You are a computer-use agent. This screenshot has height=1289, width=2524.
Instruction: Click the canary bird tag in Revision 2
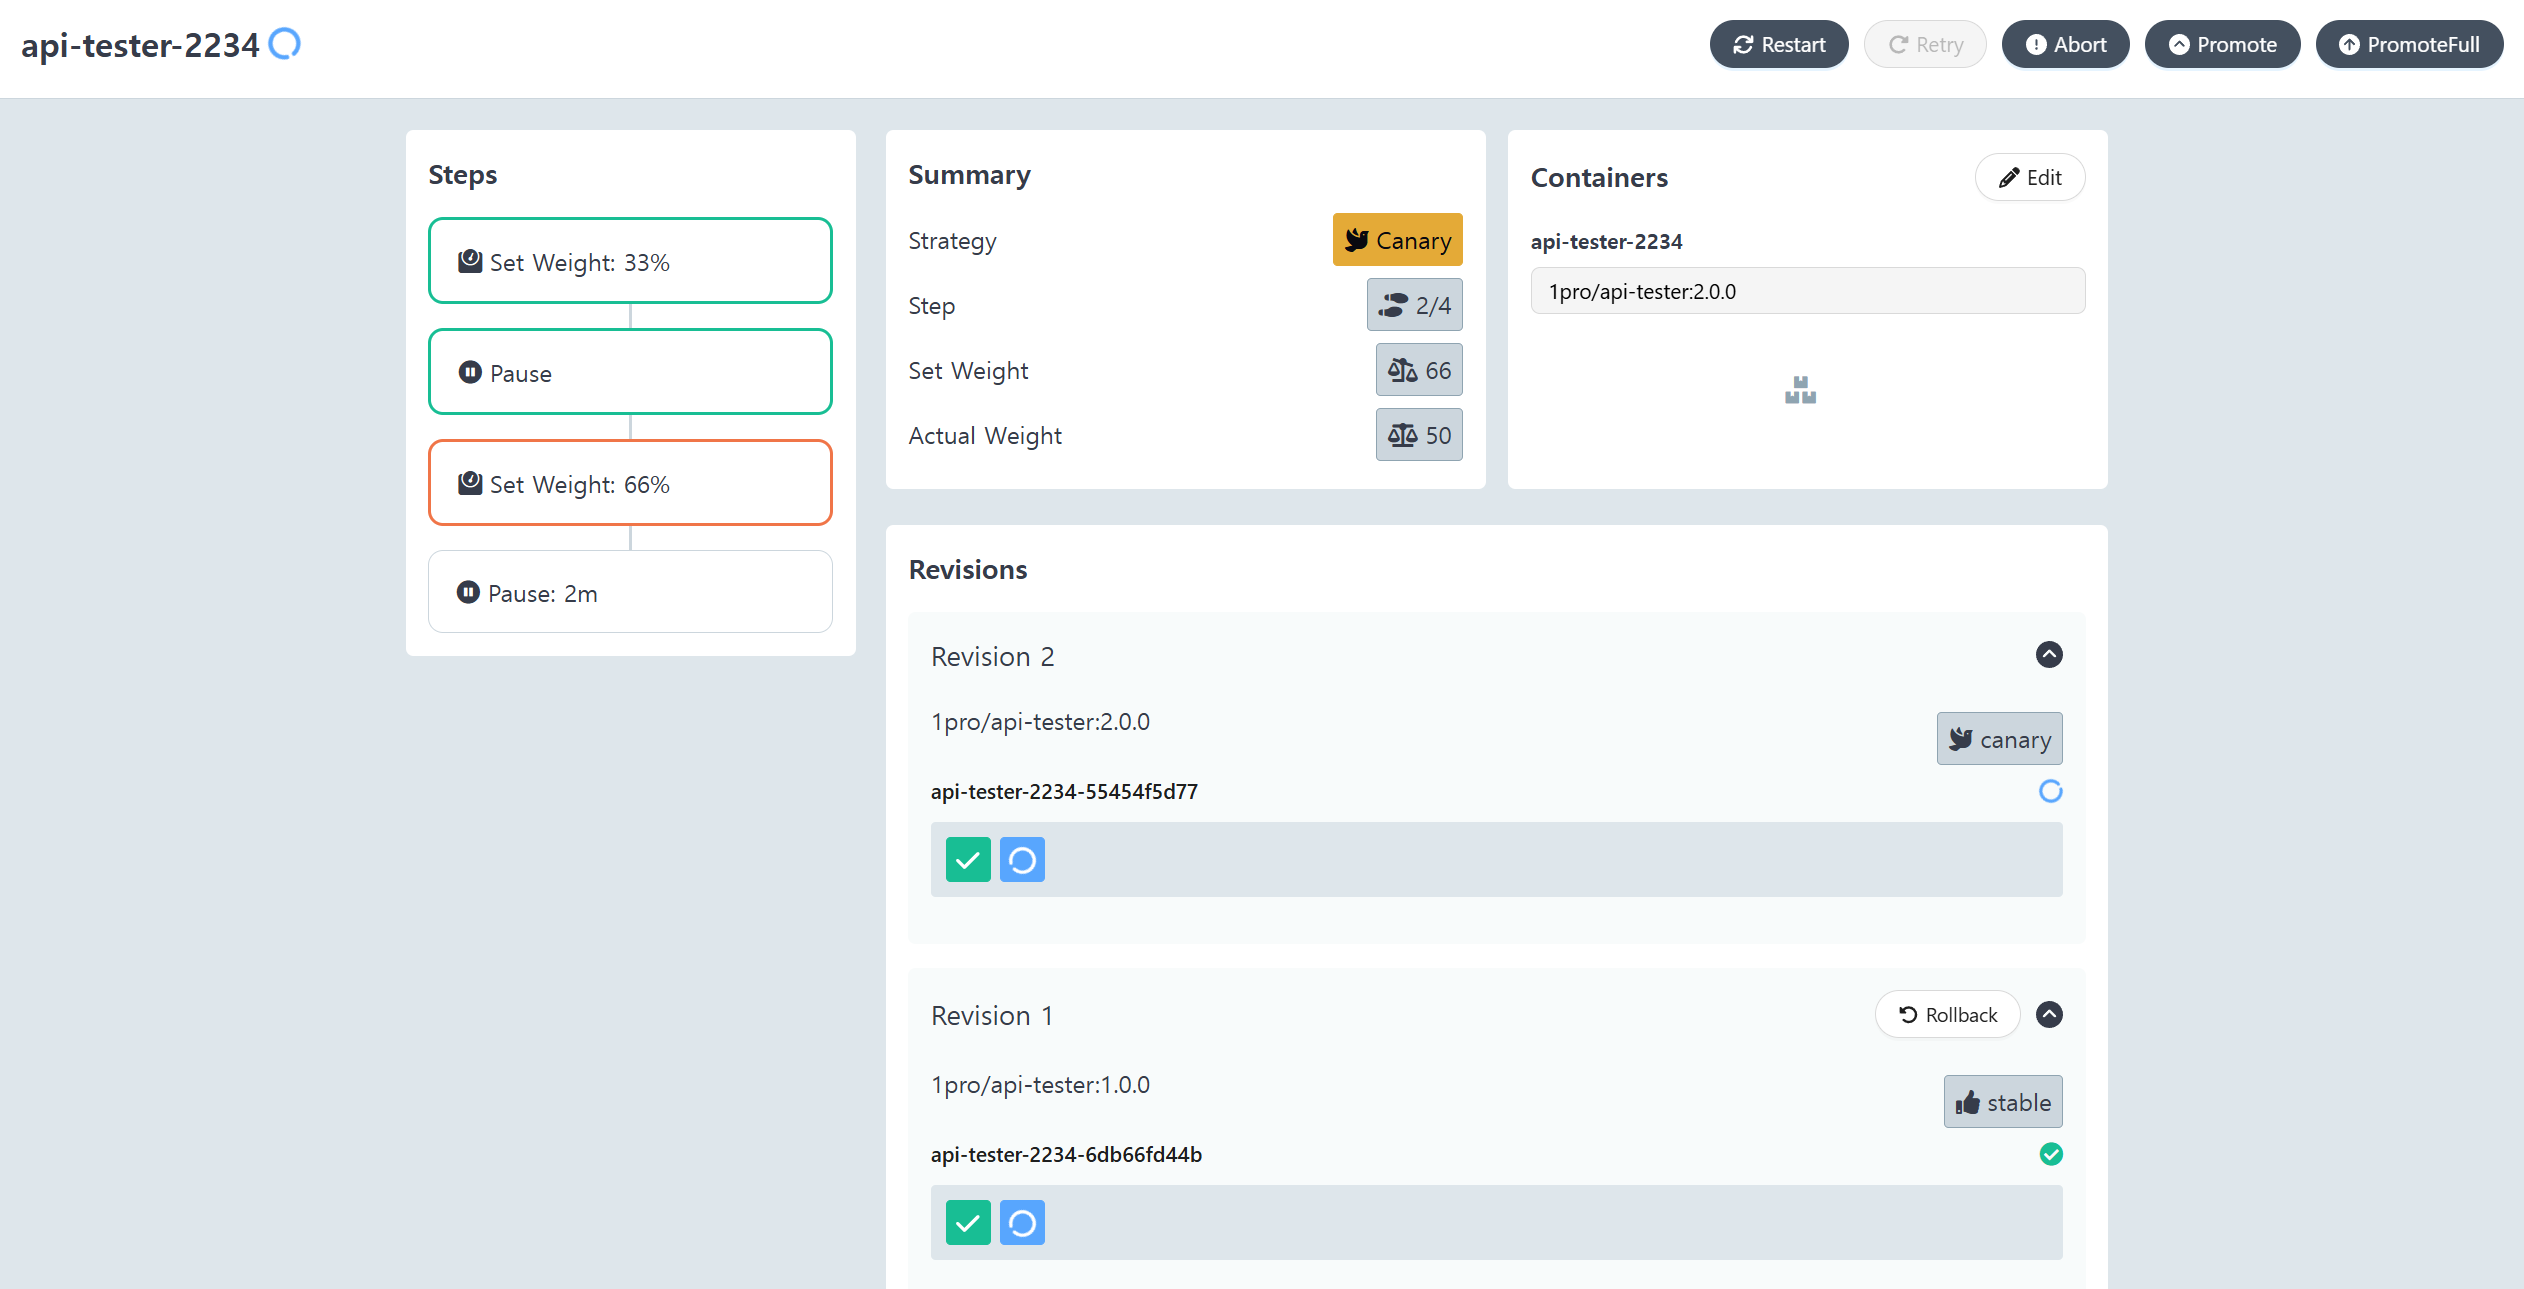tap(1999, 739)
